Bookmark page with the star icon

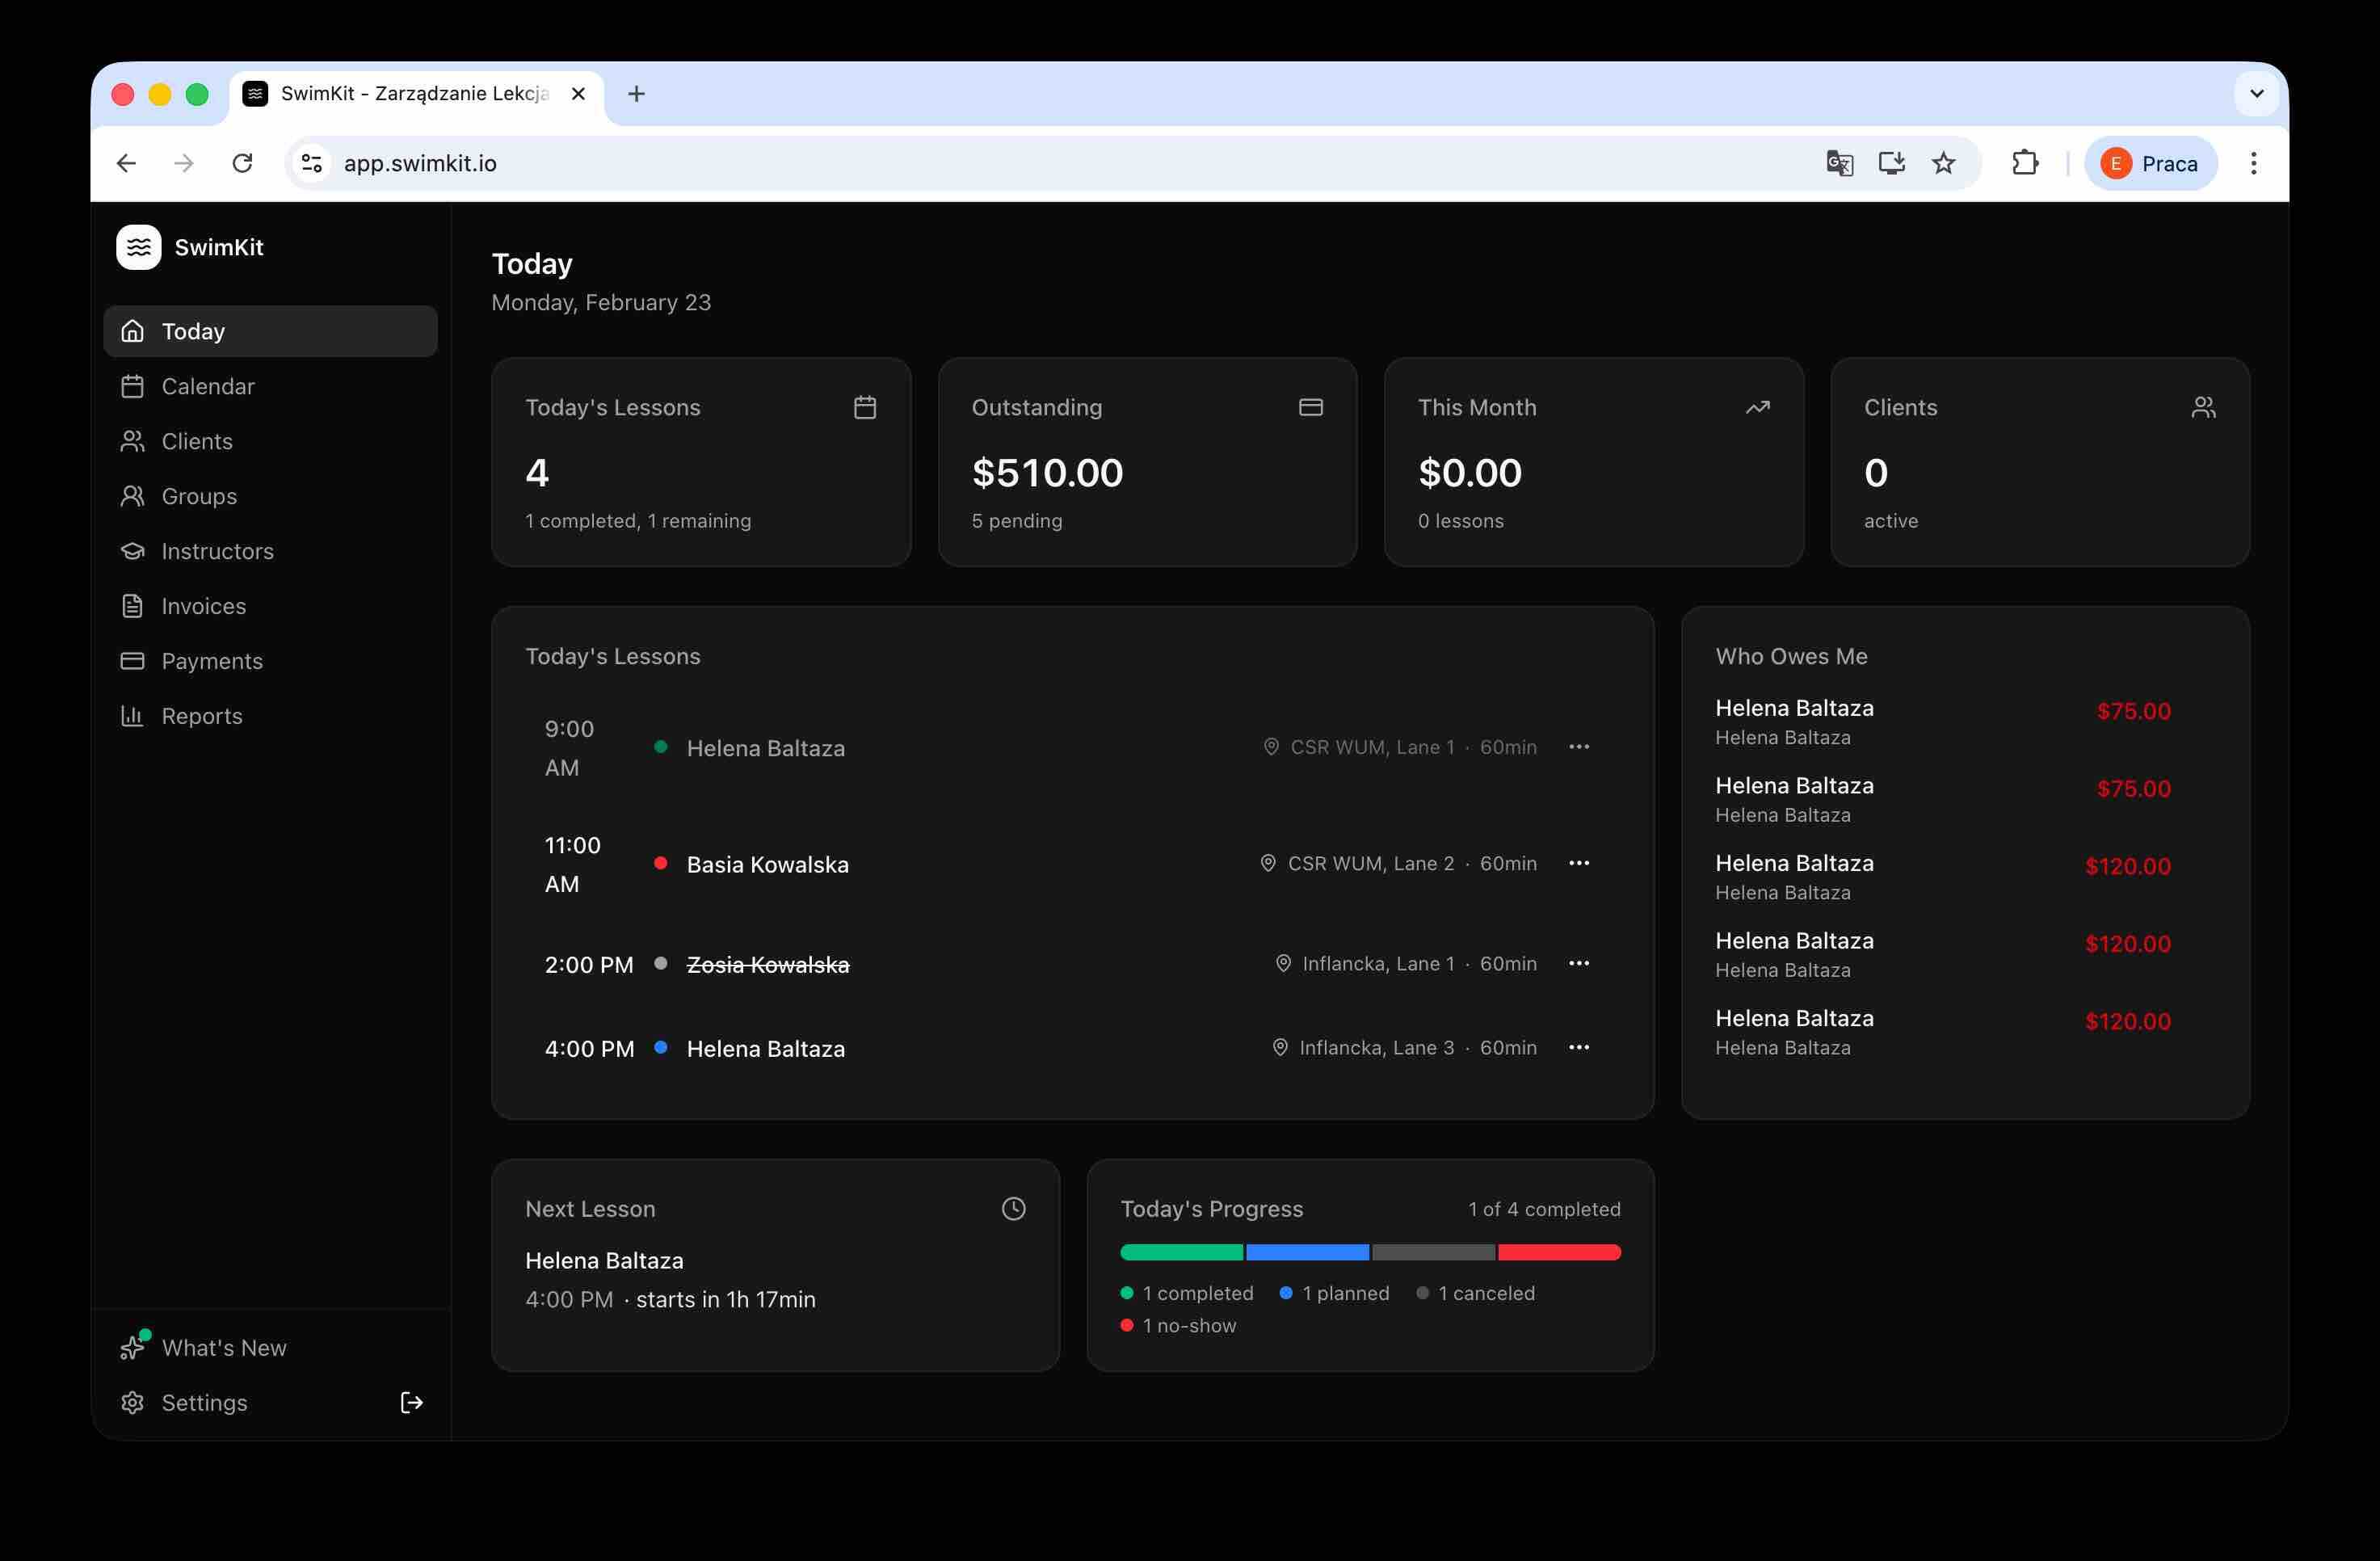[1943, 163]
